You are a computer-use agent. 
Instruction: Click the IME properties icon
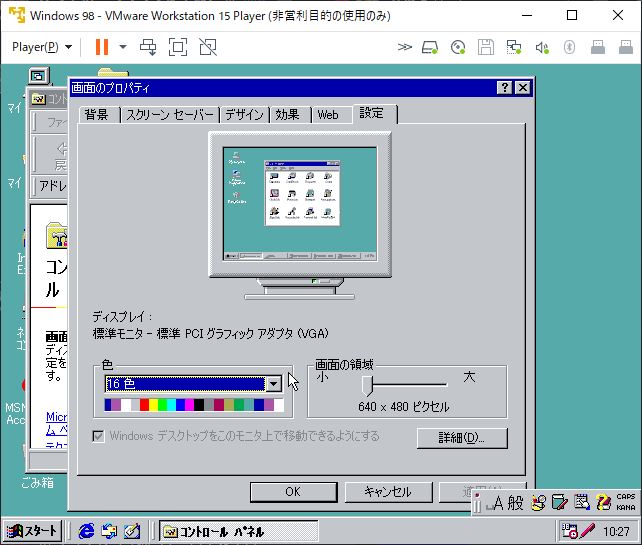[581, 503]
